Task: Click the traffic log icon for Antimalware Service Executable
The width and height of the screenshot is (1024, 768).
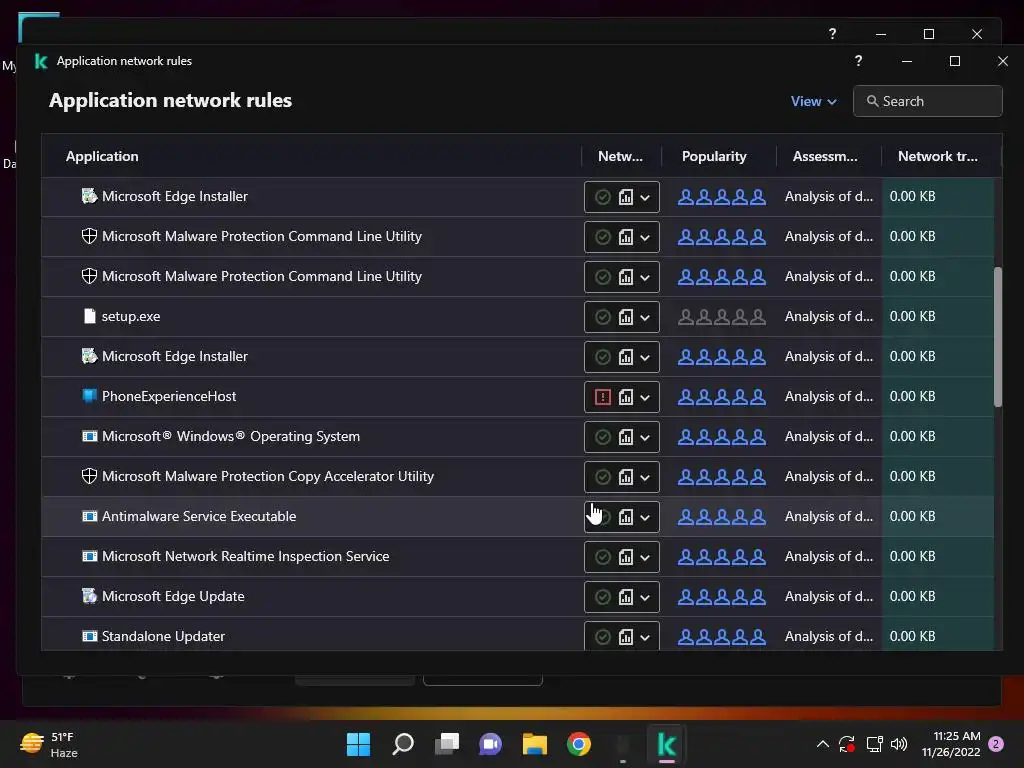Action: (x=626, y=517)
